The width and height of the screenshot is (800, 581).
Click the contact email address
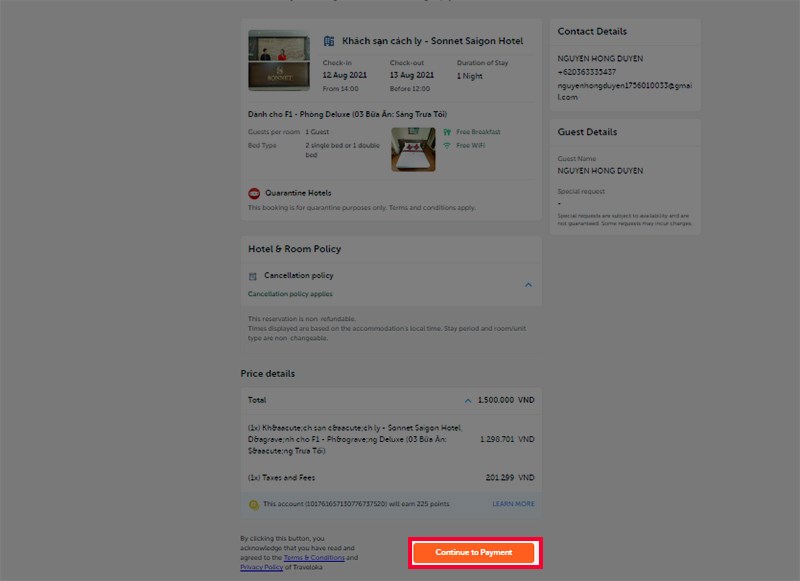pos(625,91)
